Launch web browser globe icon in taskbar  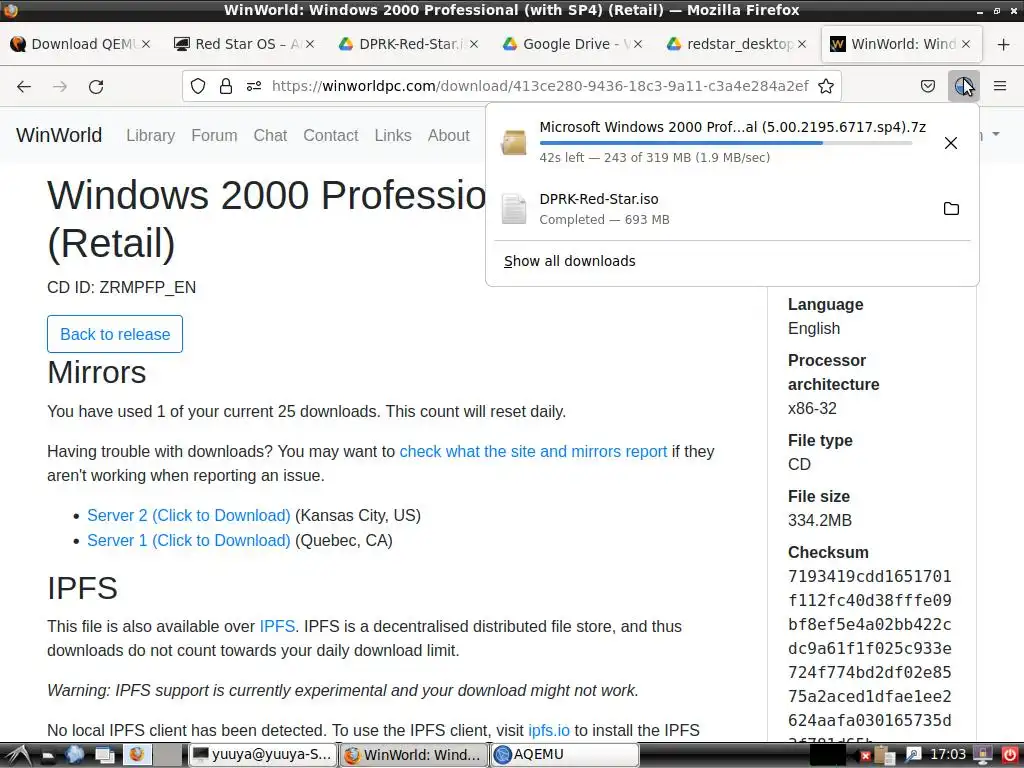[74, 755]
